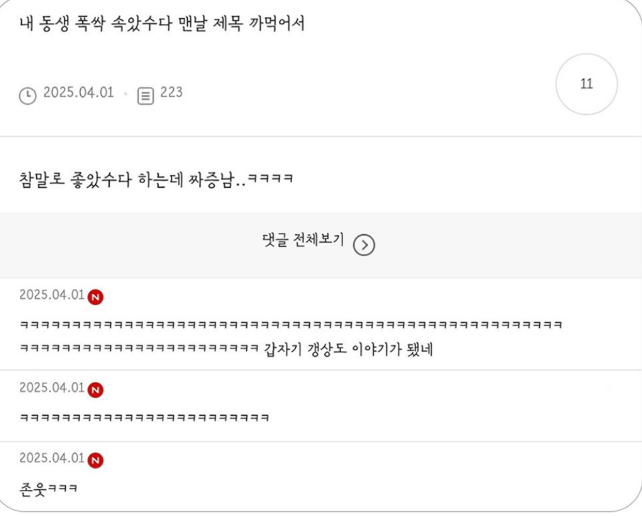Click the gray 댓글 전체보기 banner area
This screenshot has height=516, width=642.
(321, 245)
